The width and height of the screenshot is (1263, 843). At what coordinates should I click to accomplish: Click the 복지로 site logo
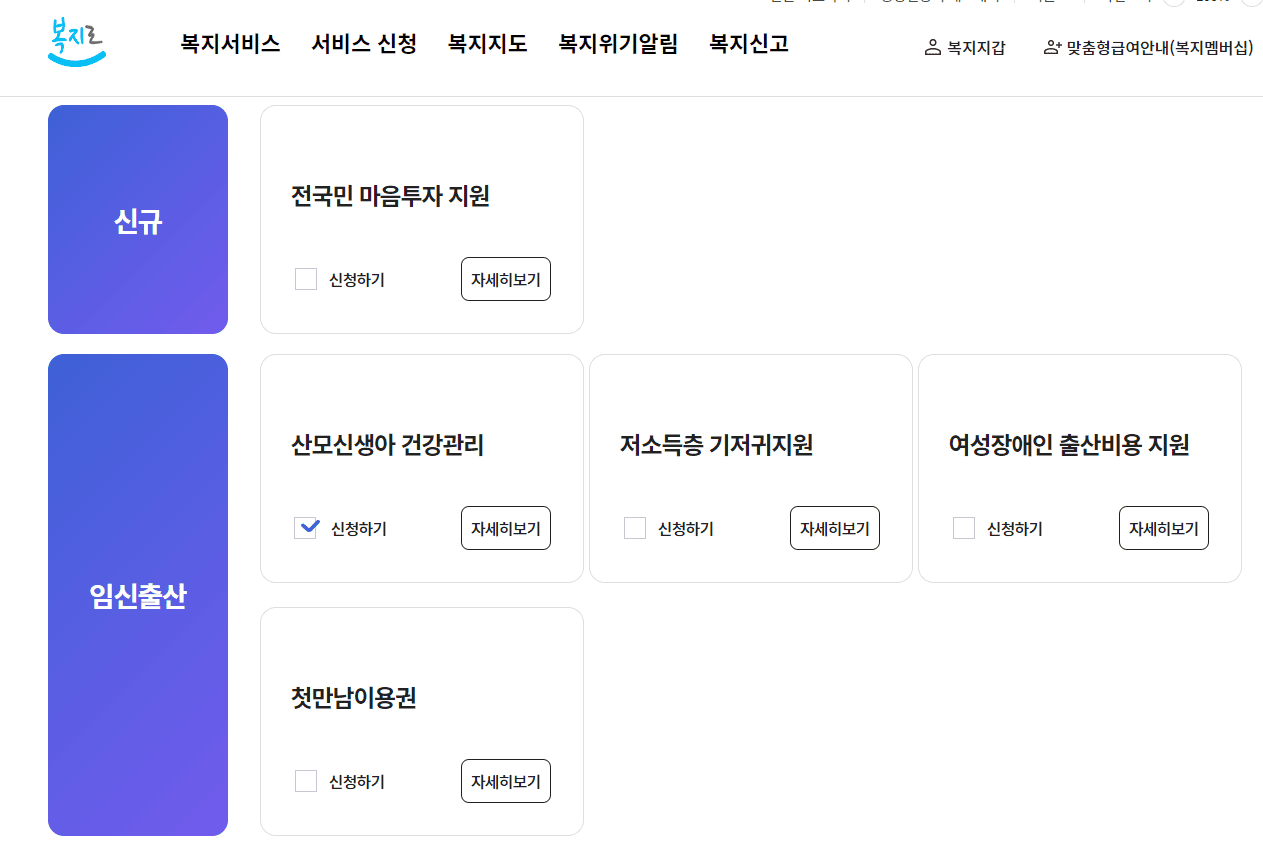(x=77, y=44)
